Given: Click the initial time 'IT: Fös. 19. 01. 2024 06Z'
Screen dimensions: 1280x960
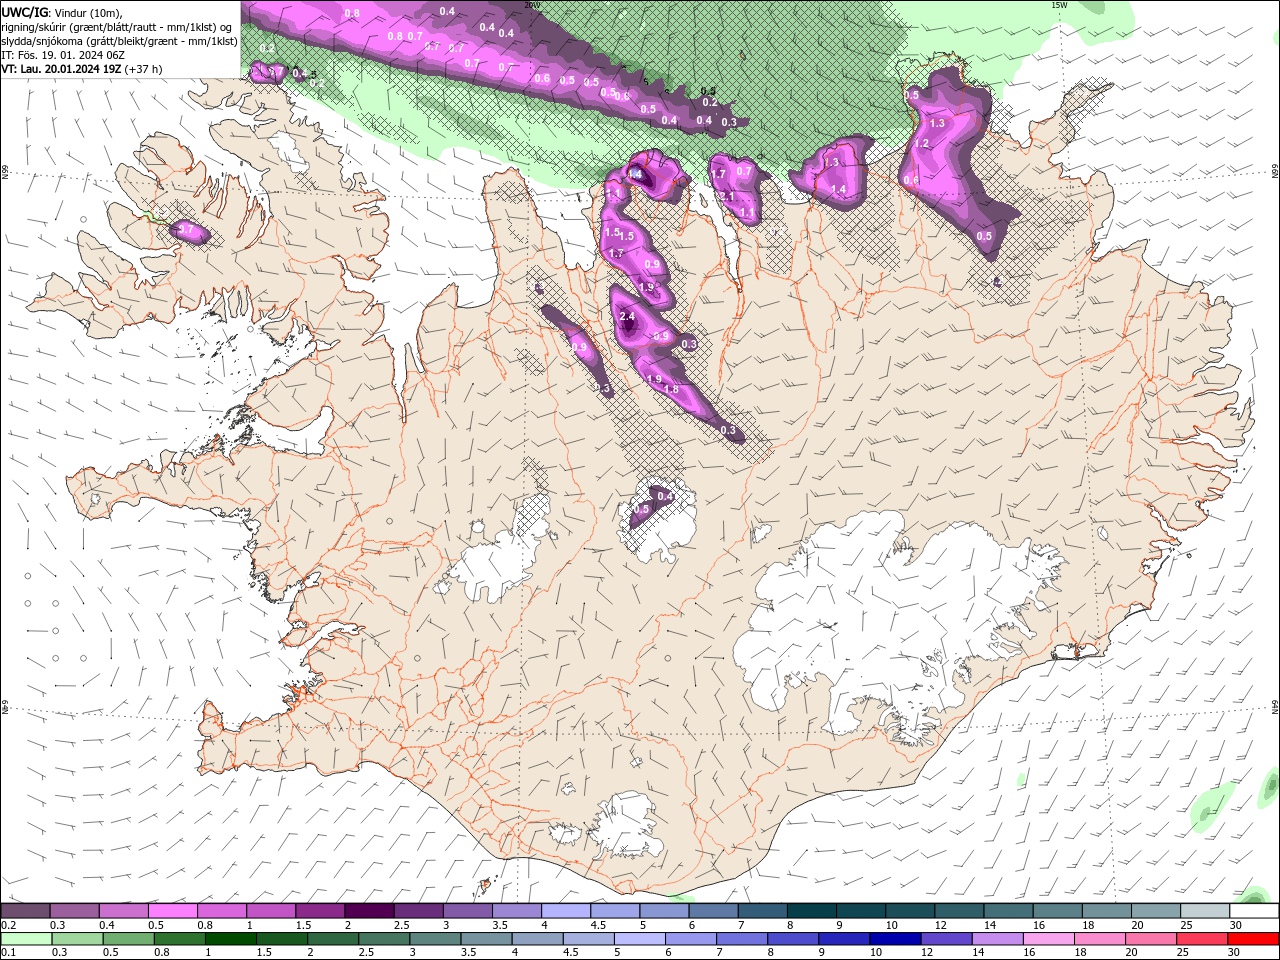Looking at the screenshot, I should pyautogui.click(x=63, y=55).
